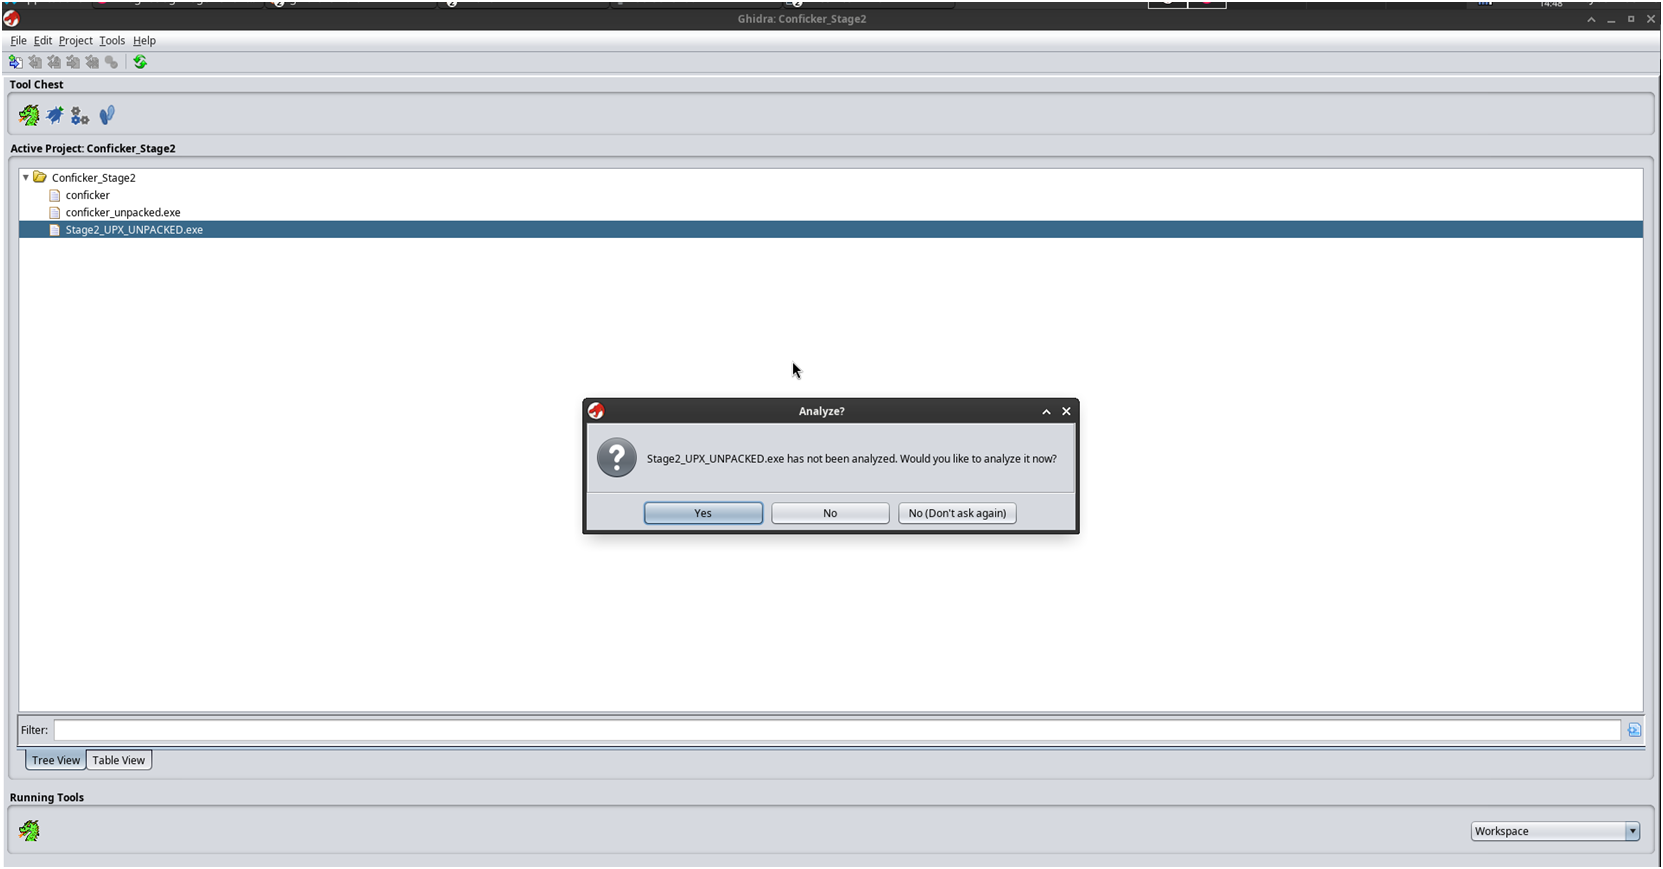Click the Filter text field
This screenshot has width=1663, height=869.
836,730
